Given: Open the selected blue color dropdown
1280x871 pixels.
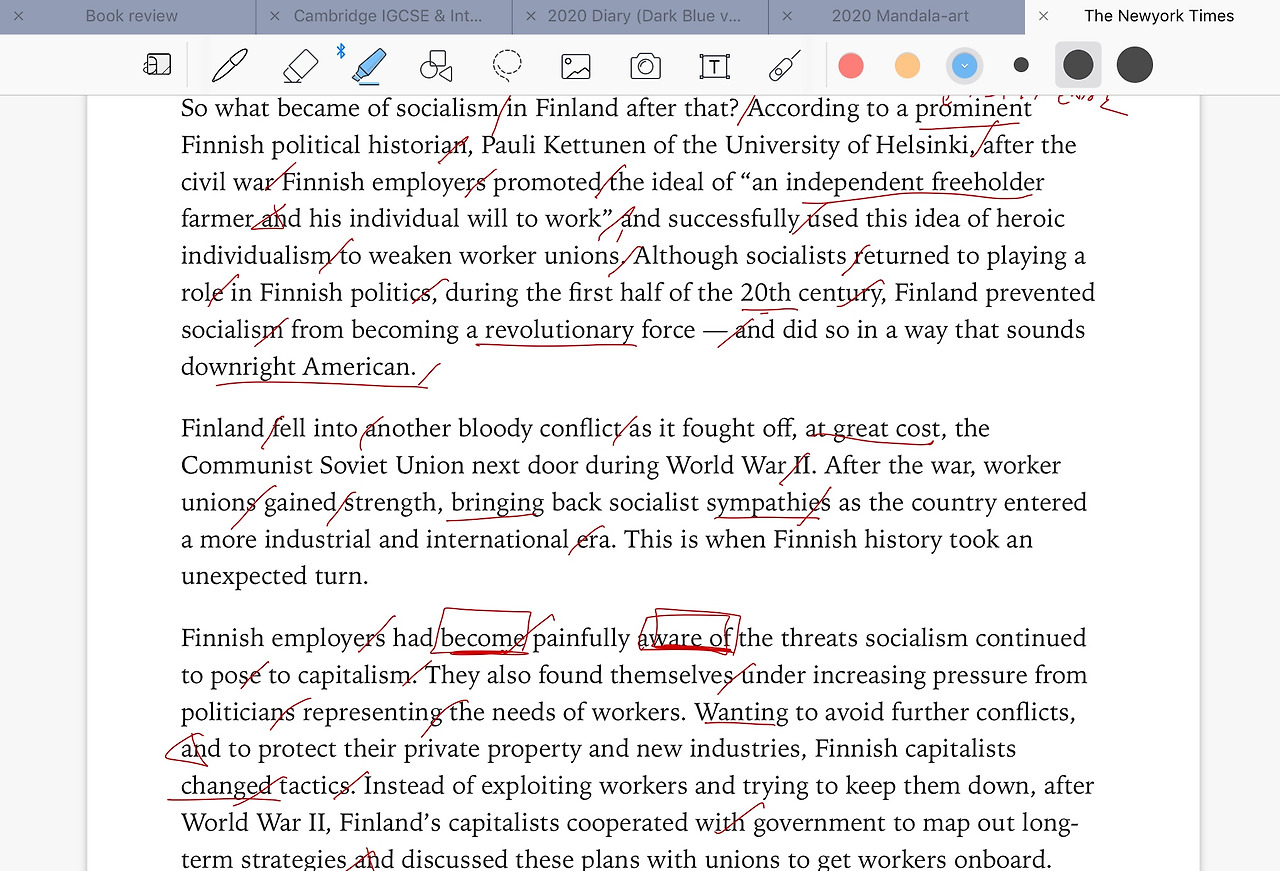Looking at the screenshot, I should [964, 66].
